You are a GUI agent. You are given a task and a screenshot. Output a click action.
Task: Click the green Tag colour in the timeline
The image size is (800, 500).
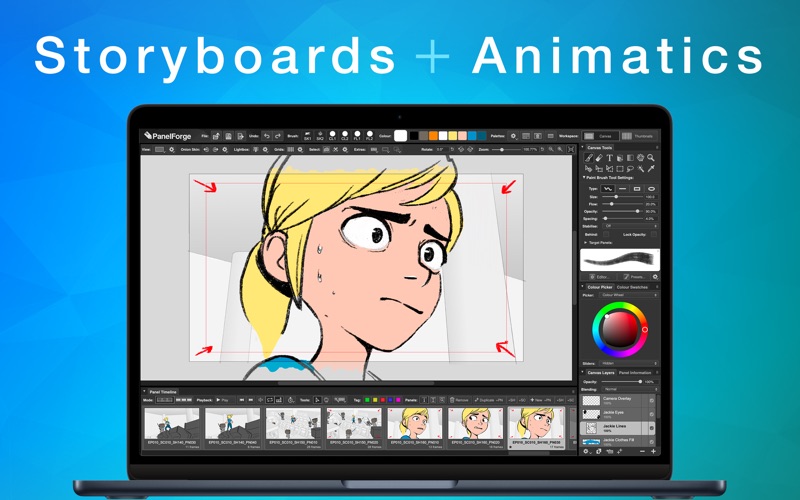pos(367,400)
